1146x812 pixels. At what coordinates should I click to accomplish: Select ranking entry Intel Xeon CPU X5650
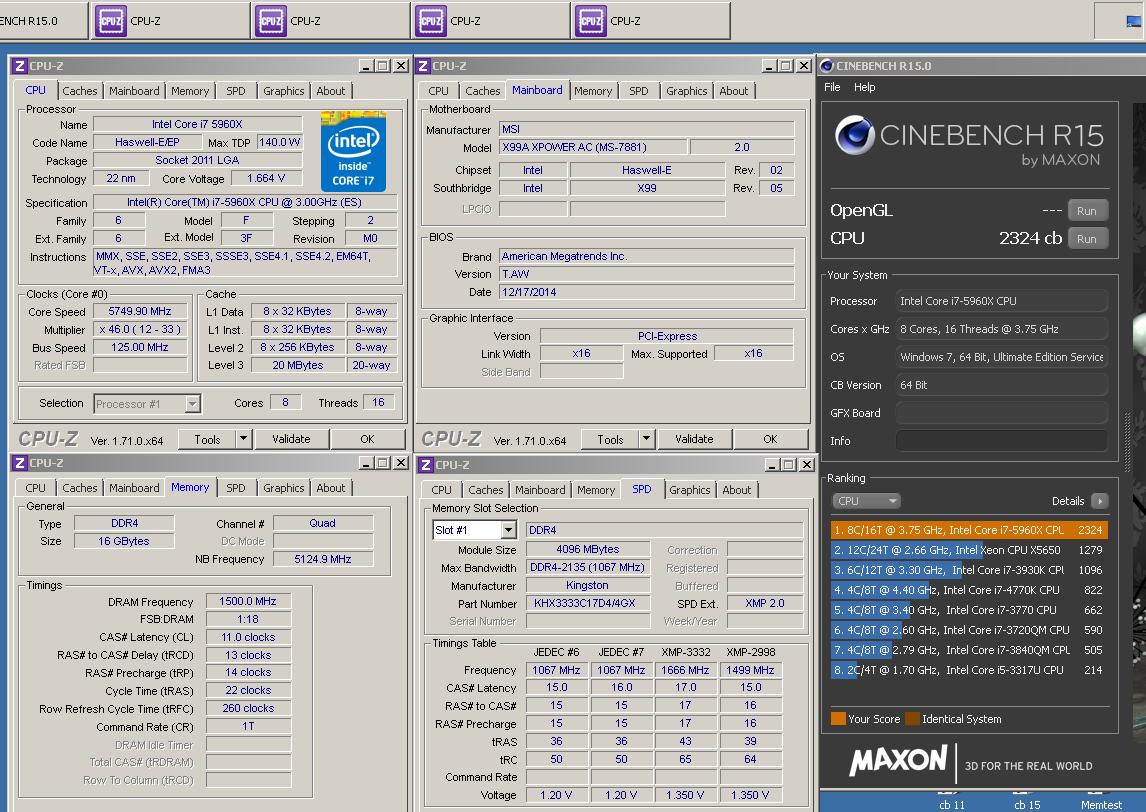pos(969,550)
